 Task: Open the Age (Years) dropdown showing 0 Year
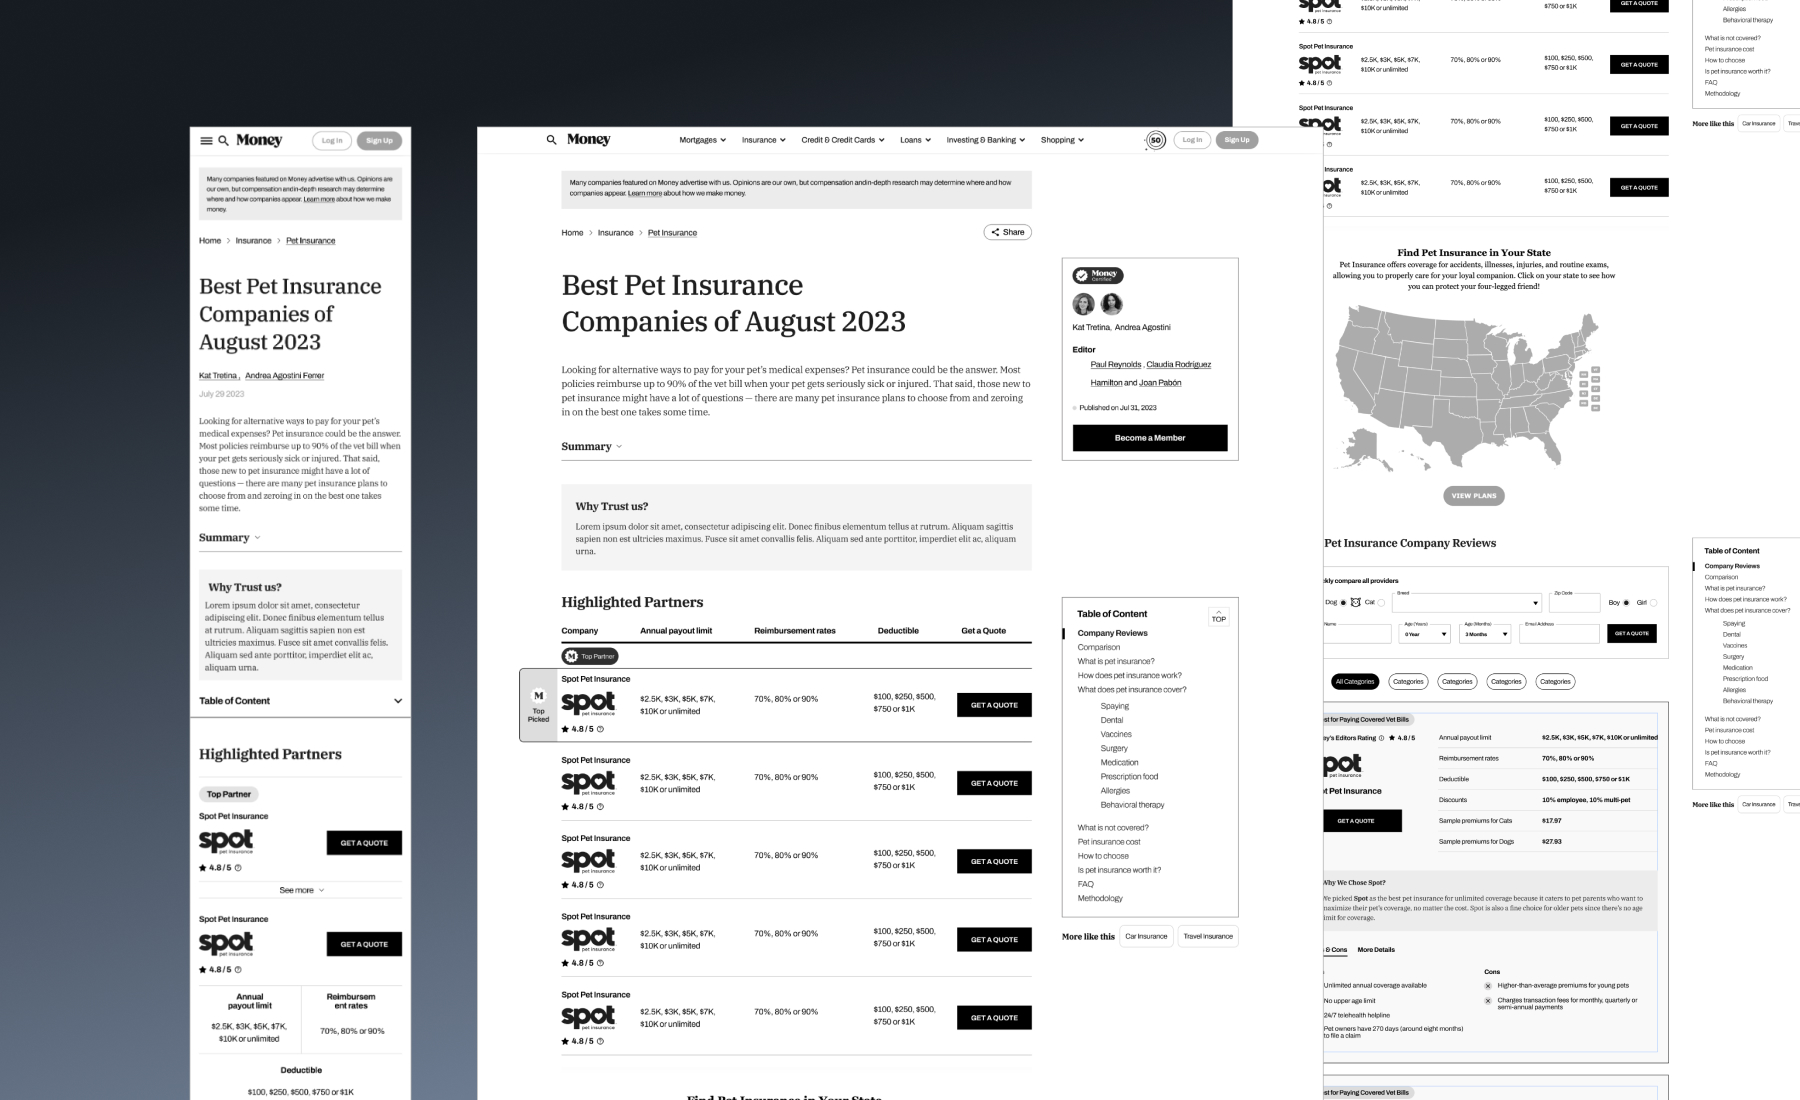click(x=1425, y=634)
